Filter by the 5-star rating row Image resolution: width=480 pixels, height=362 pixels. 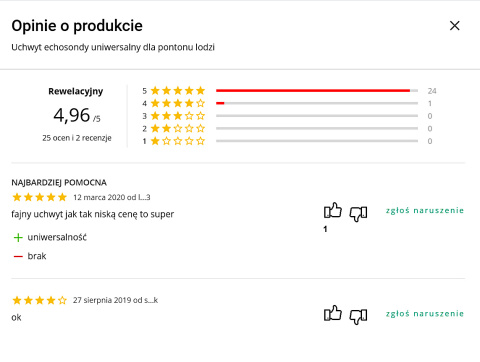[x=289, y=91]
